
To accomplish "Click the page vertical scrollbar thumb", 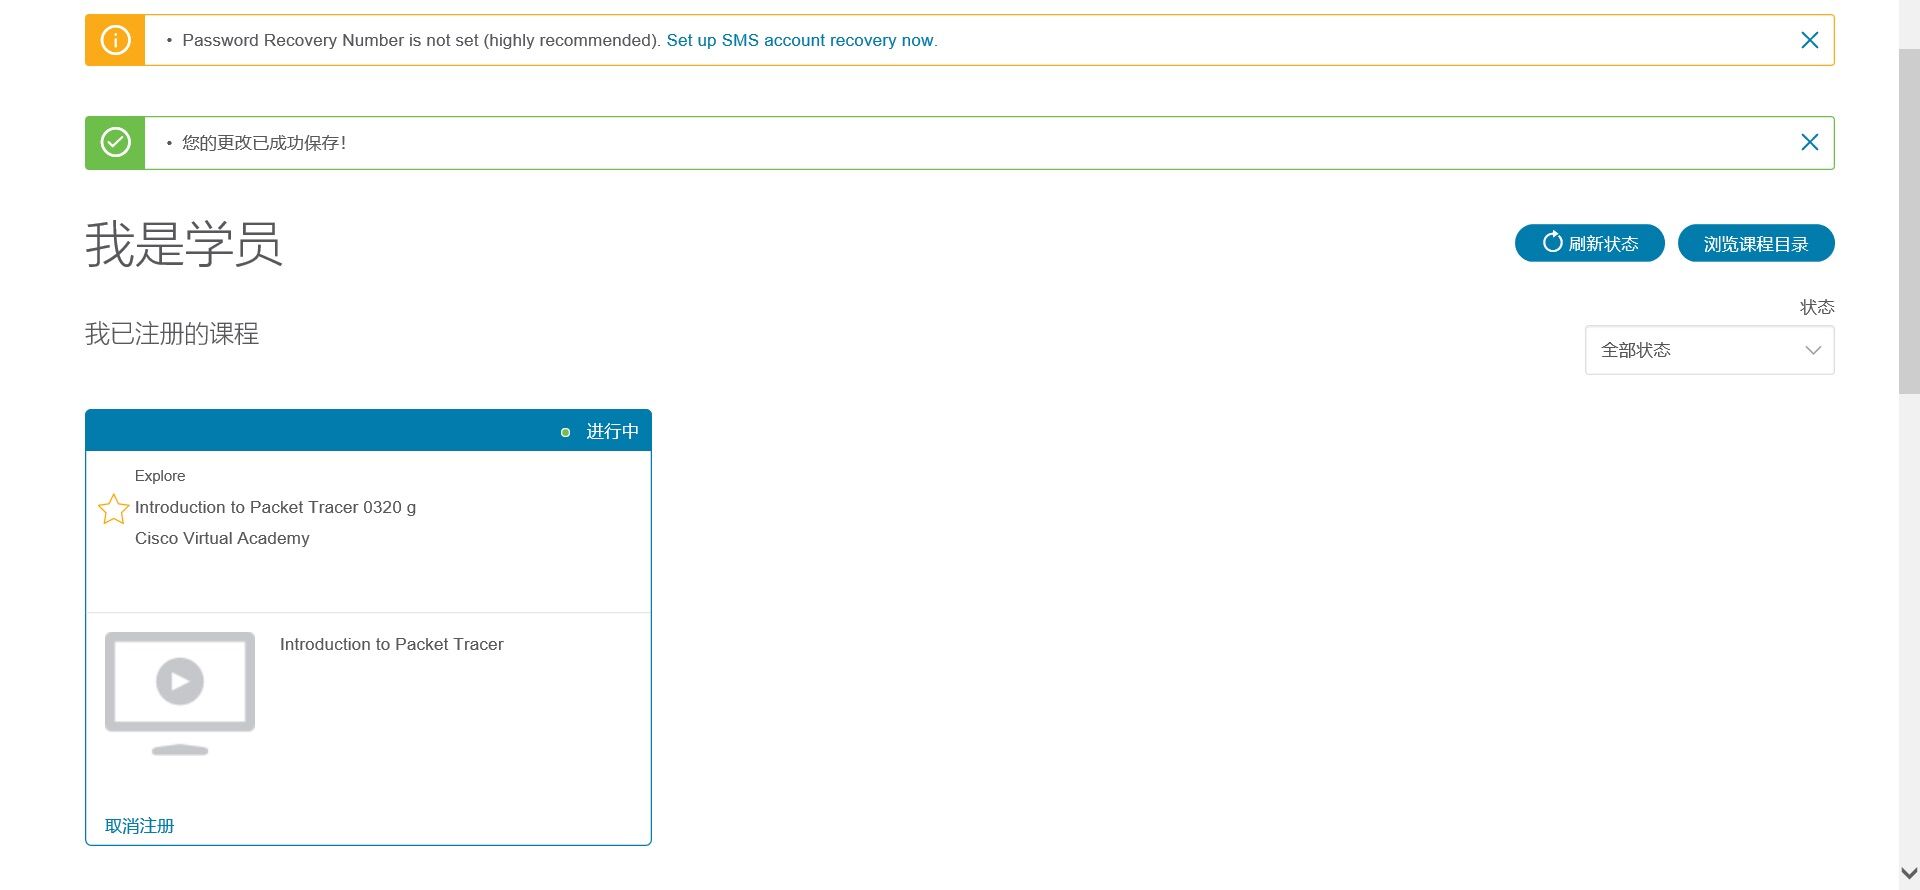I will click(x=1909, y=220).
